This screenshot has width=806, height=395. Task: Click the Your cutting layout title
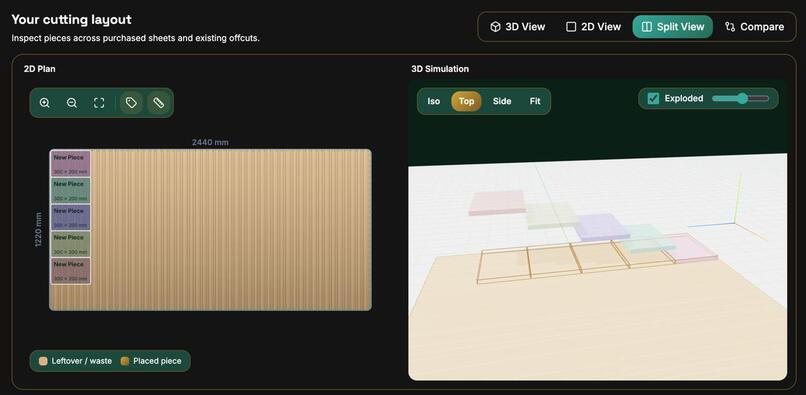click(71, 20)
